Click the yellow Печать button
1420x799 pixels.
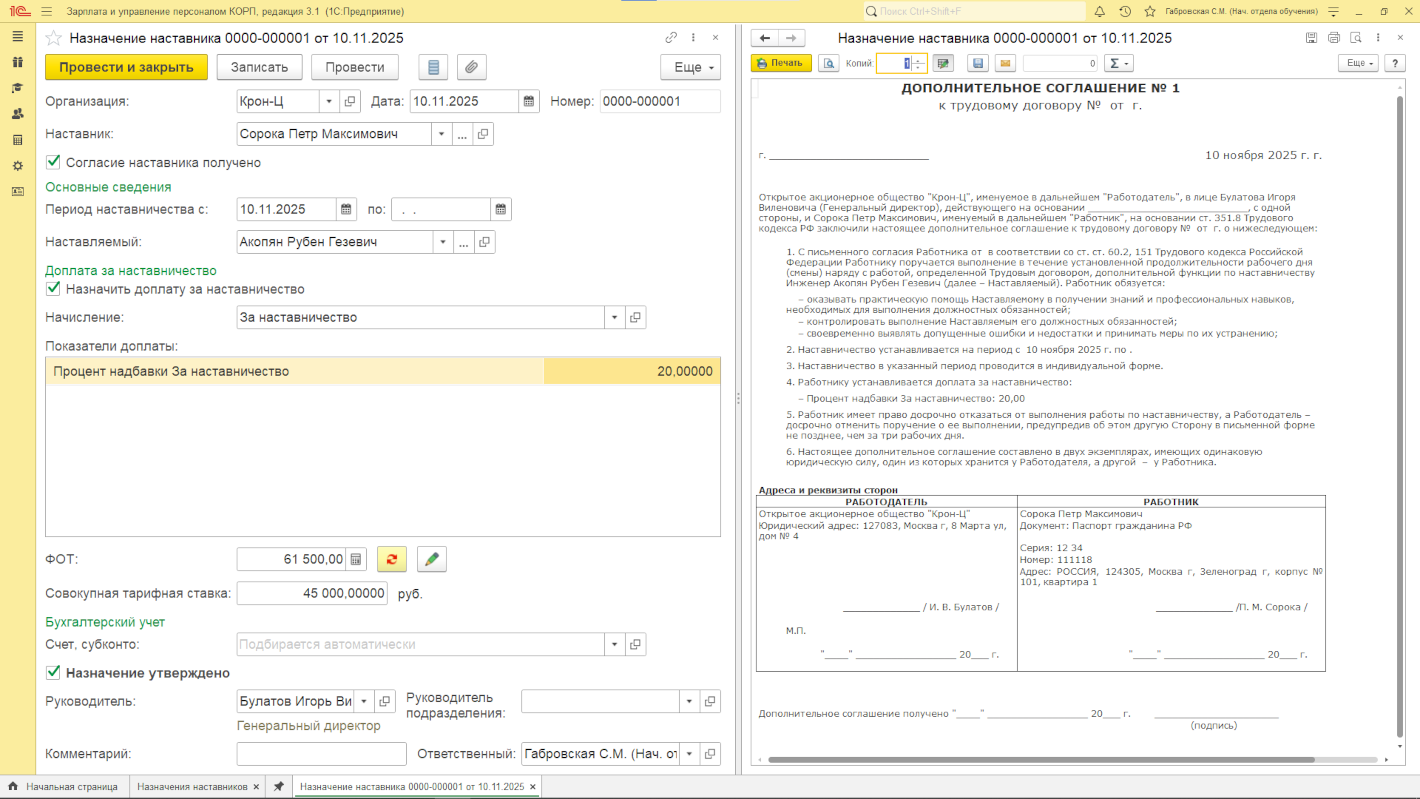pyautogui.click(x=781, y=63)
